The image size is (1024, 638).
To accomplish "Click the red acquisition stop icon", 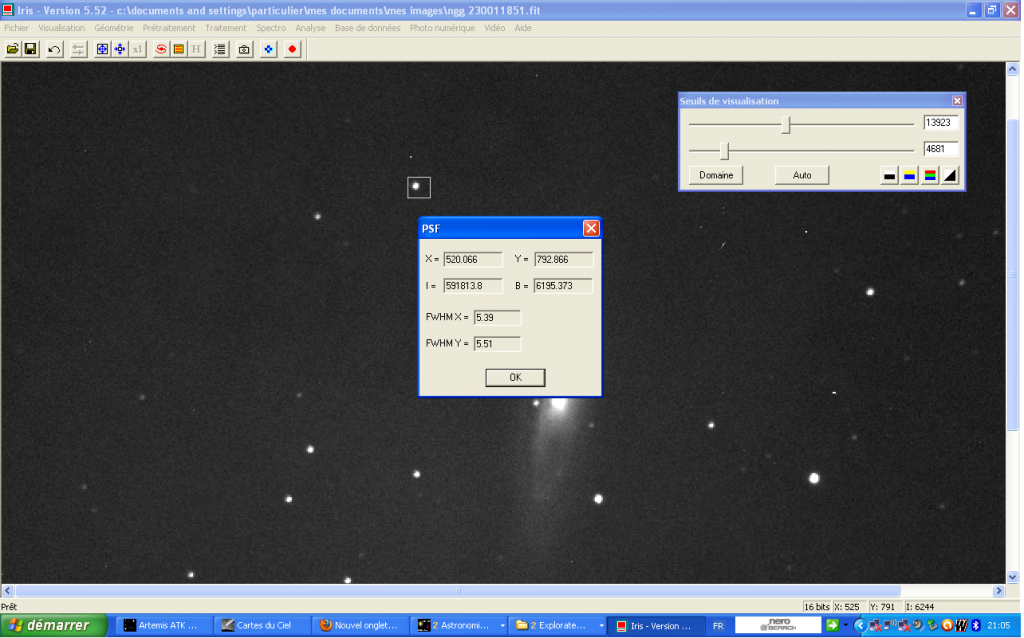I will (291, 49).
